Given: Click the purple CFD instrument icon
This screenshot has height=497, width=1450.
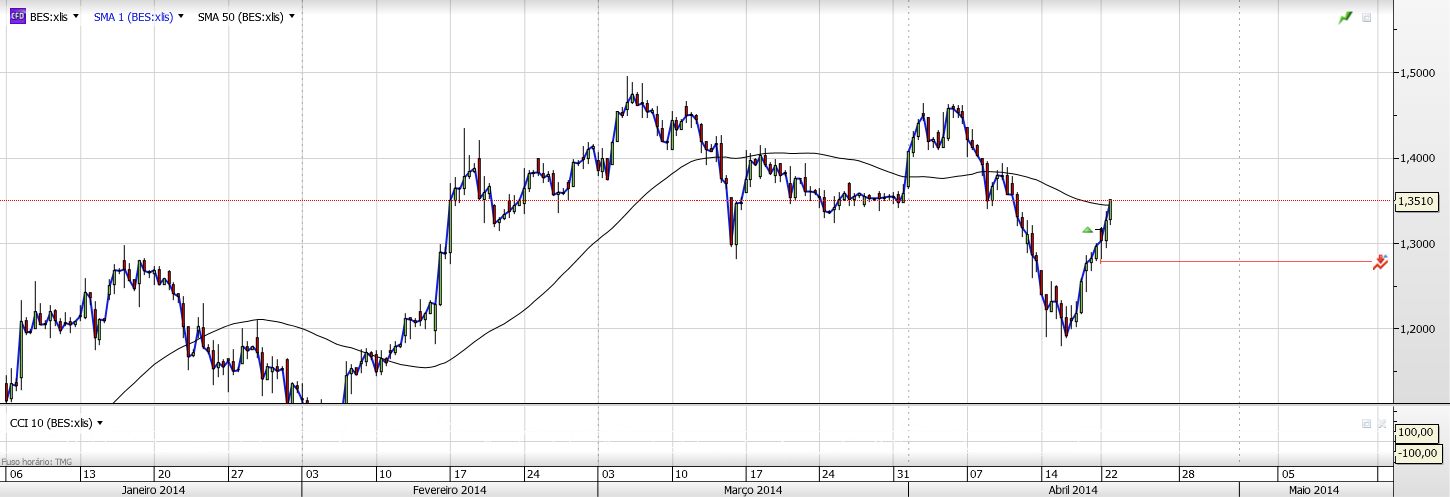Looking at the screenshot, I should point(17,17).
